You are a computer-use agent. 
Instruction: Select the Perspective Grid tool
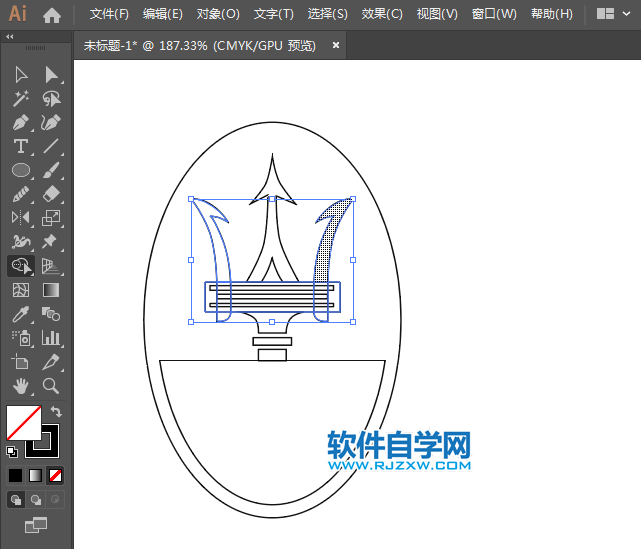[x=51, y=266]
